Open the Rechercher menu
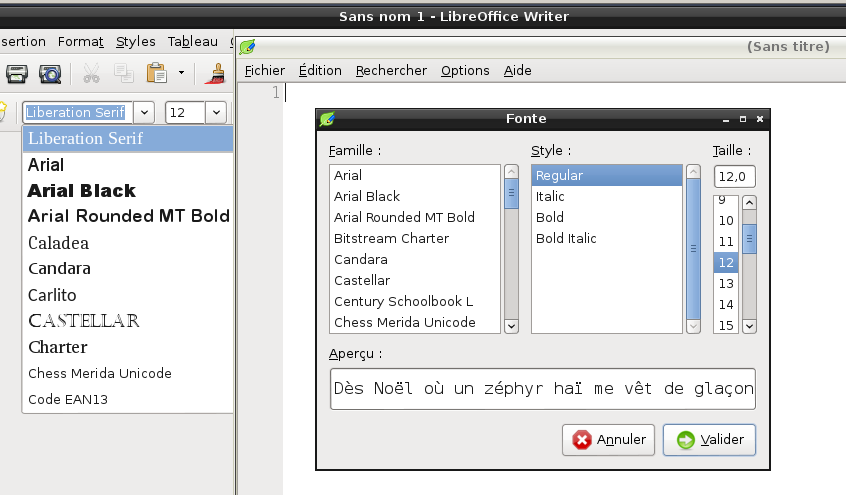Screen dimensions: 846x495 tap(391, 71)
